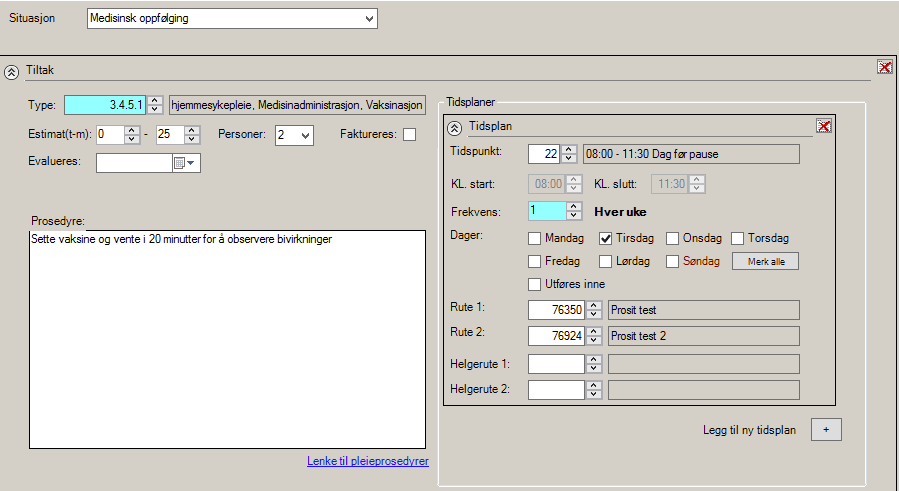Click the Tidspunkt stepper arrows
899x491 pixels.
click(569, 153)
